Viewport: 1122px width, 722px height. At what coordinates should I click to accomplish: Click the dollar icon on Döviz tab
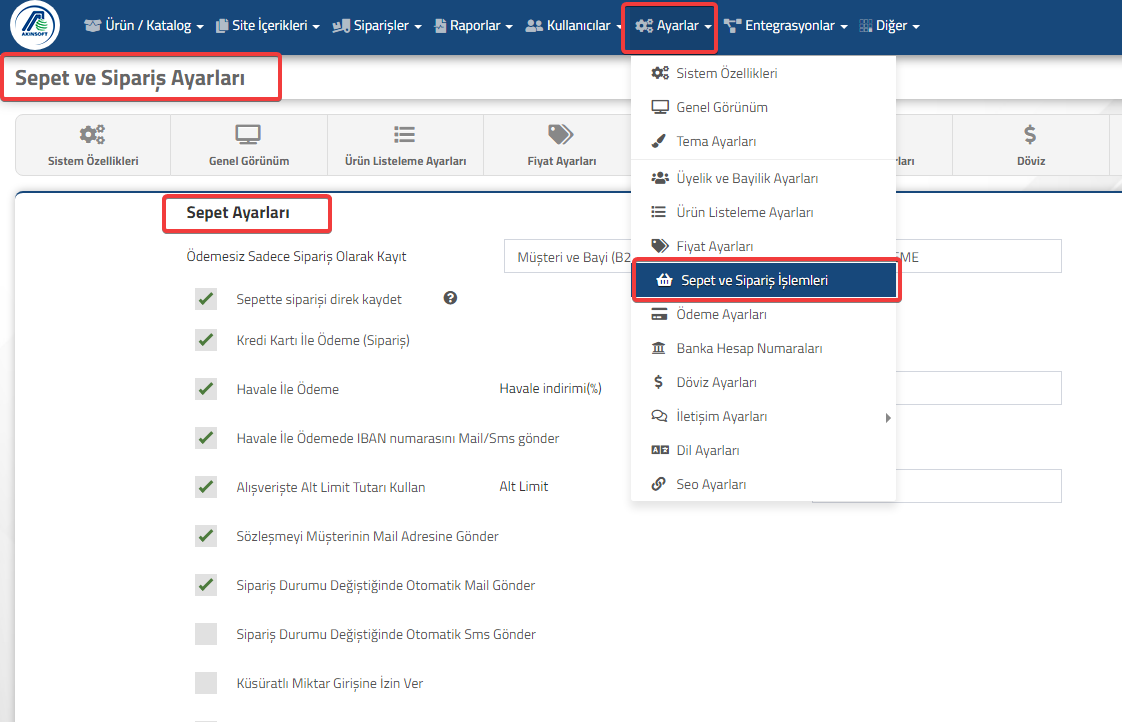click(x=1030, y=134)
